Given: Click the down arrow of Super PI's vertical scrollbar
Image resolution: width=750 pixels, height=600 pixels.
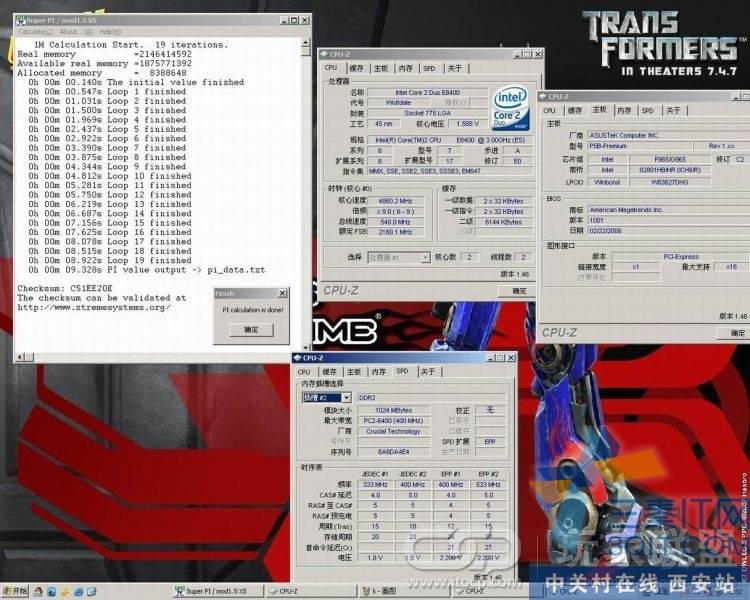Looking at the screenshot, I should 306,348.
